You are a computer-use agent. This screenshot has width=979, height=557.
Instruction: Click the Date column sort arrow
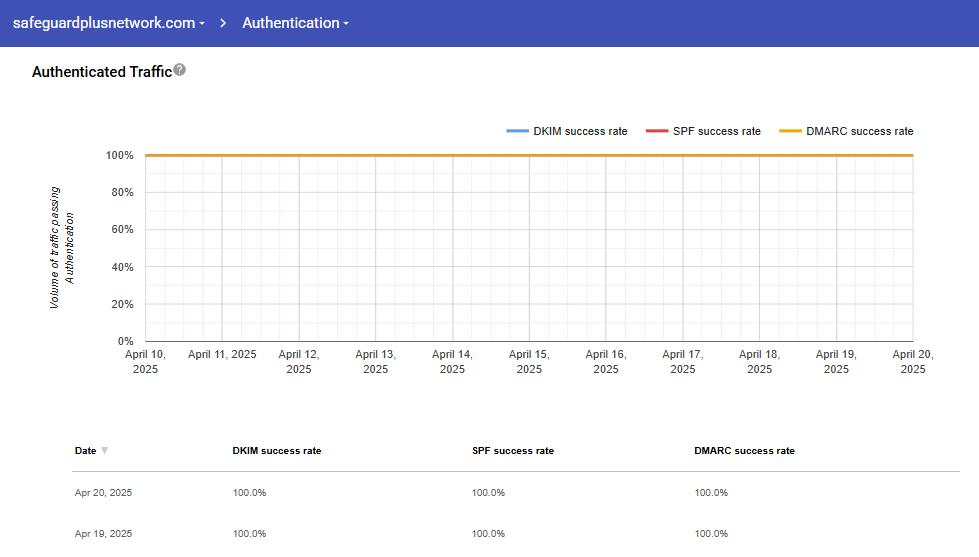105,451
